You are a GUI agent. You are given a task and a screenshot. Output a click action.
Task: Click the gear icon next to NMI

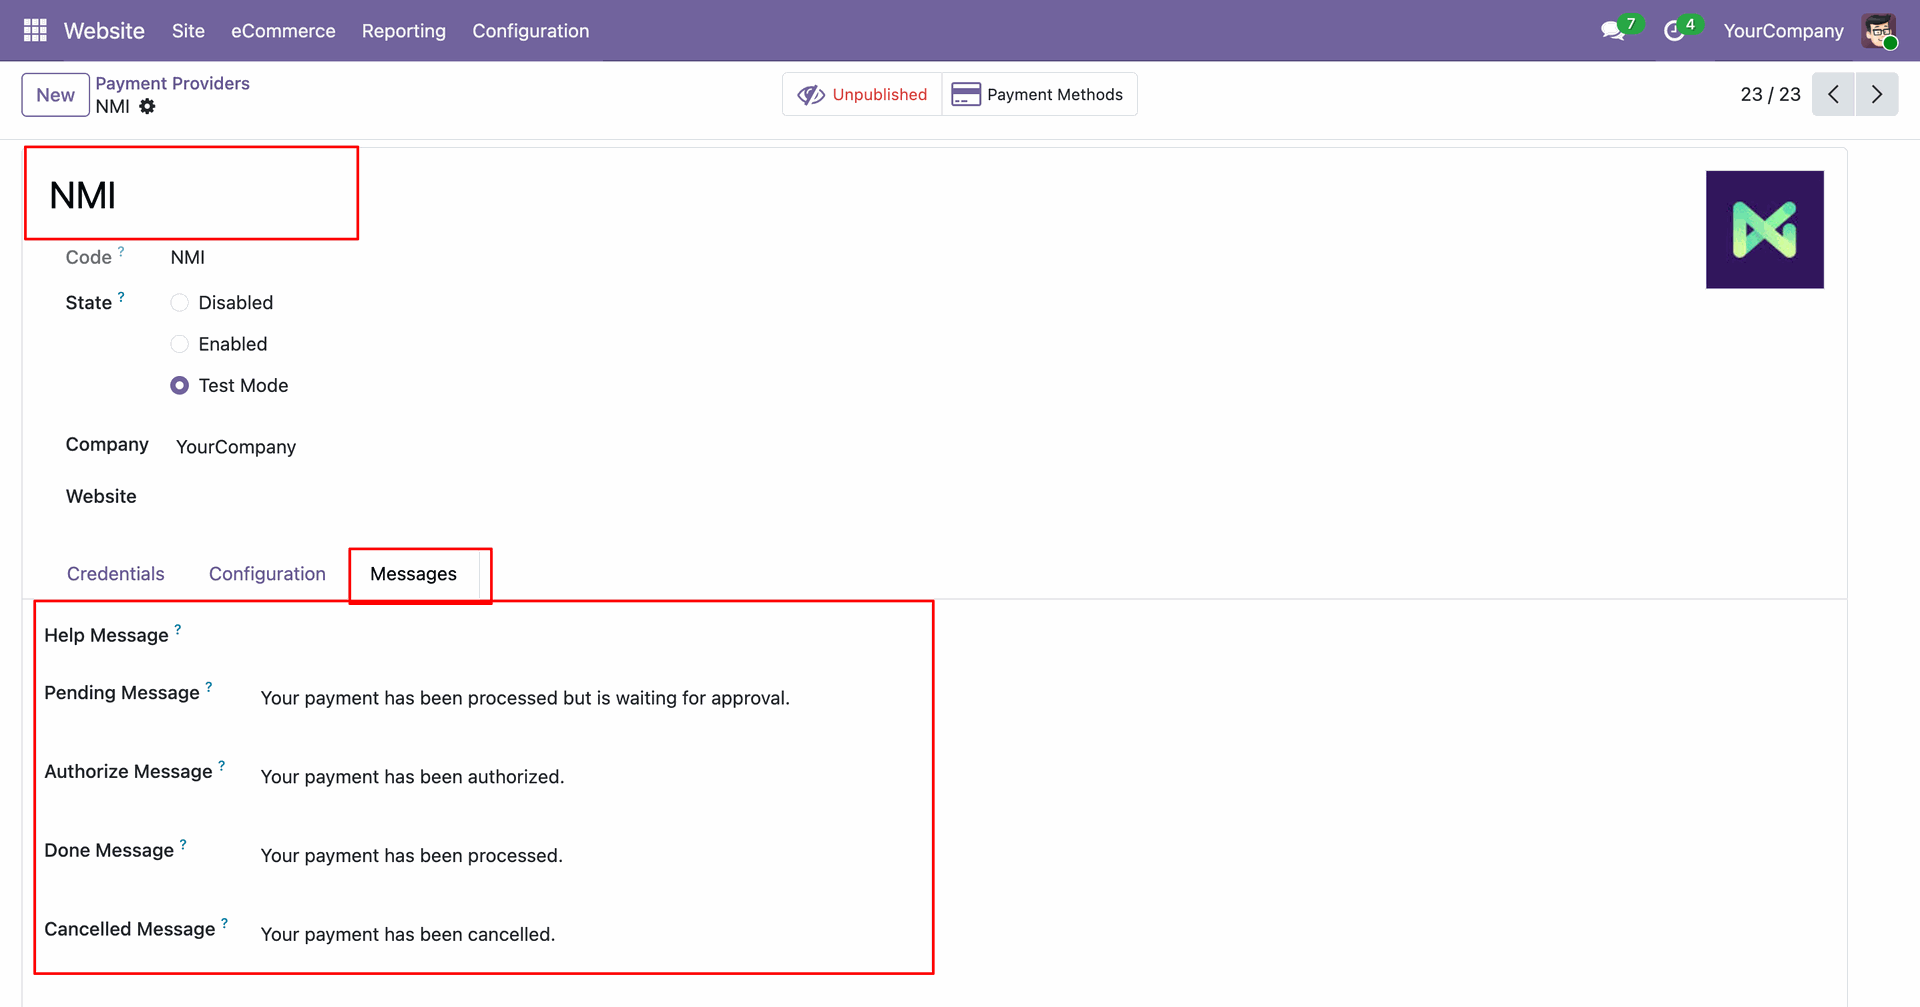[147, 106]
